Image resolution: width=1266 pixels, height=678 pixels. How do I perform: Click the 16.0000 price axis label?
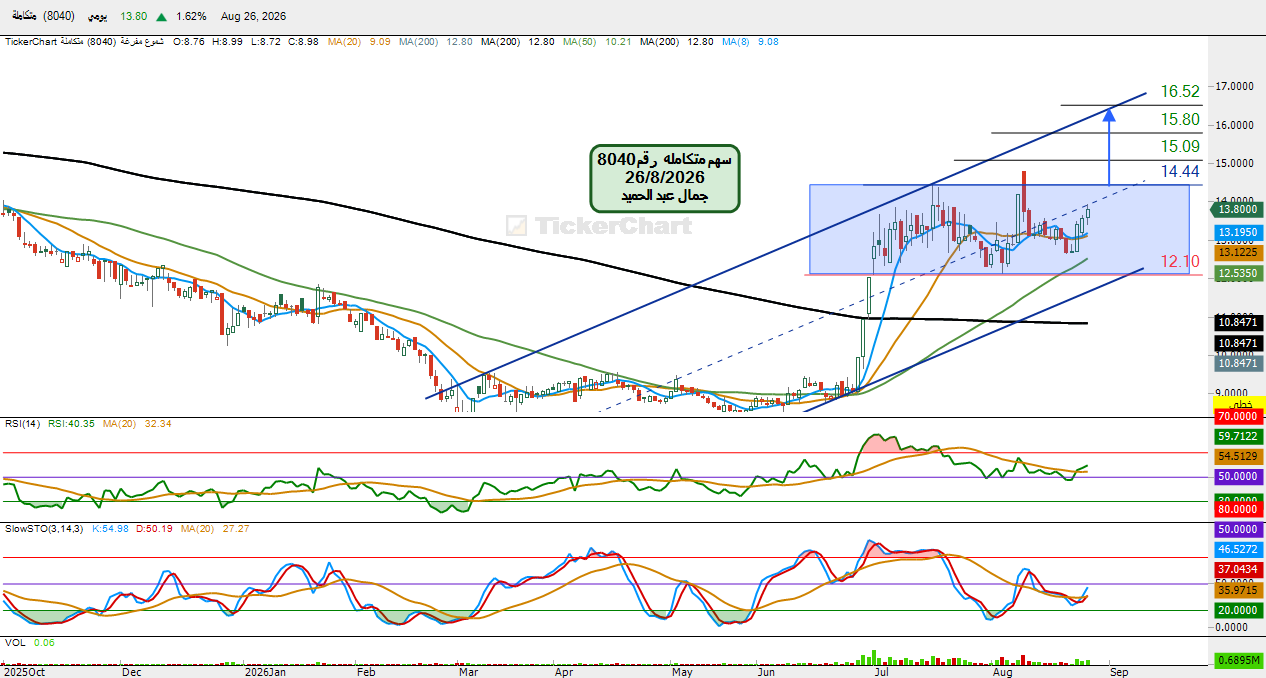(x=1235, y=125)
